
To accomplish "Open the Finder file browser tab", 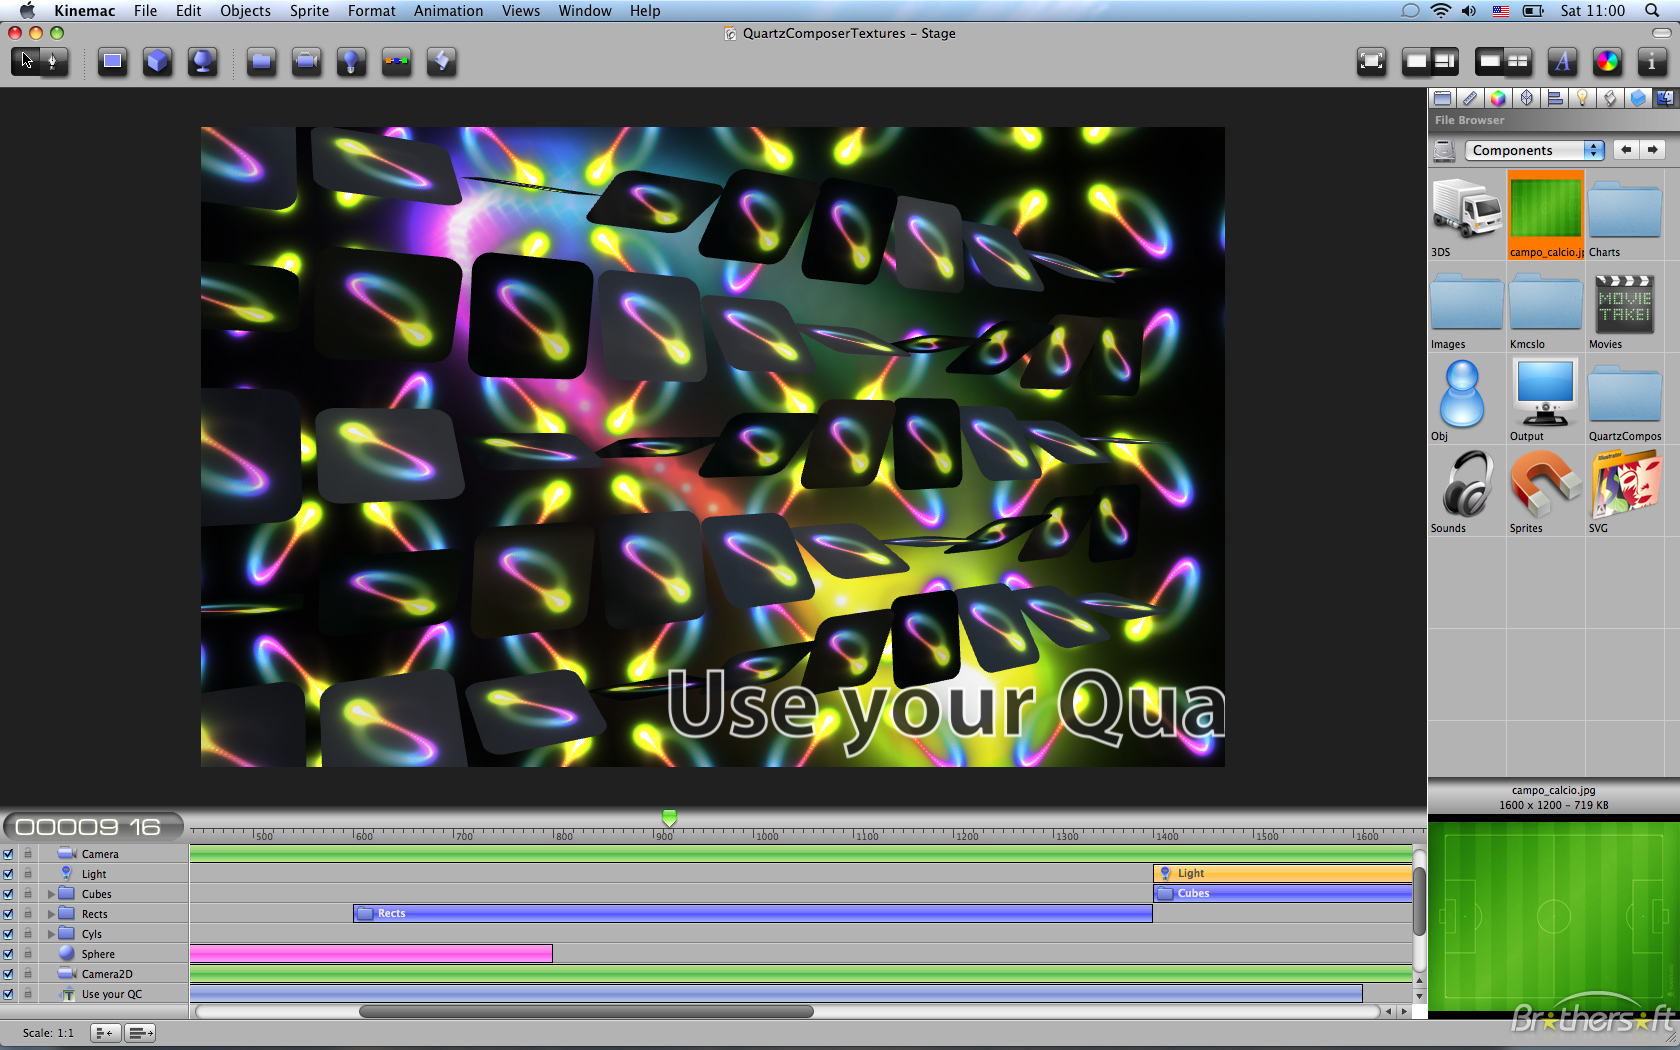I will pos(1665,98).
